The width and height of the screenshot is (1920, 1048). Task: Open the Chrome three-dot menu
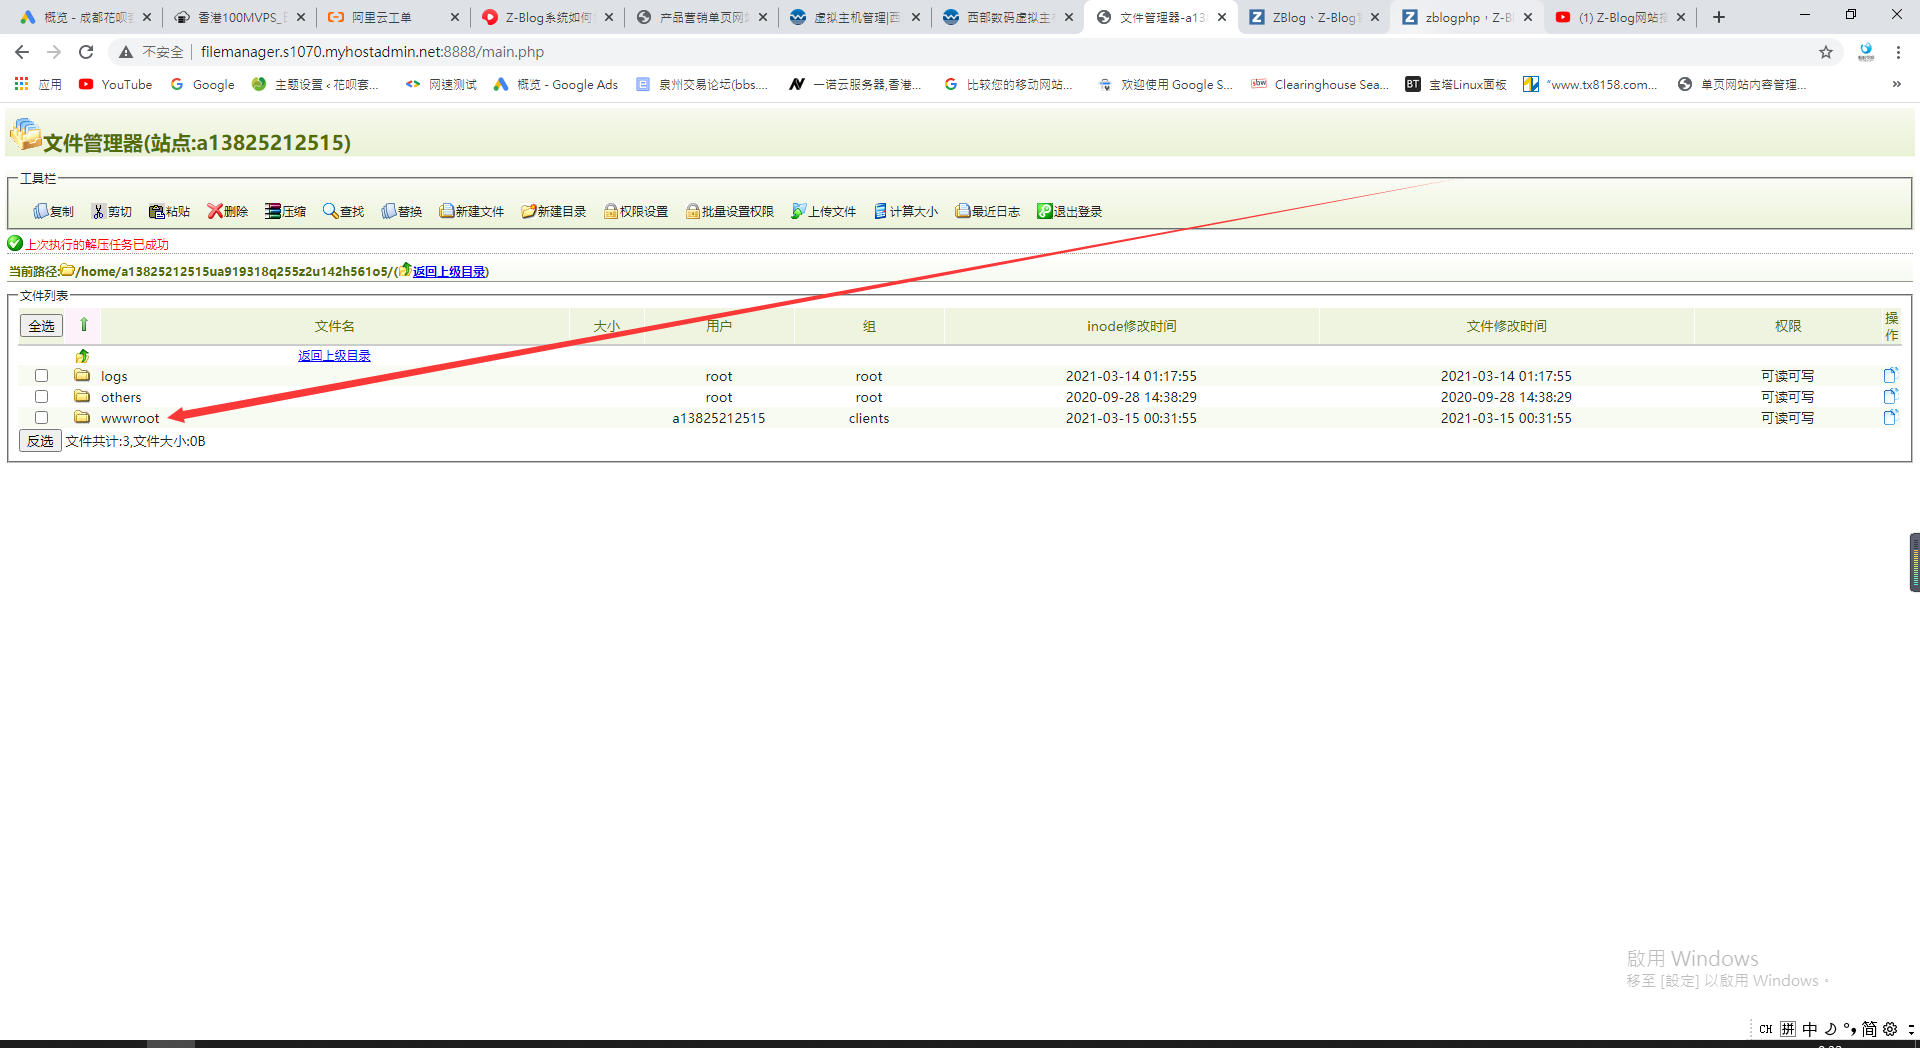point(1898,52)
